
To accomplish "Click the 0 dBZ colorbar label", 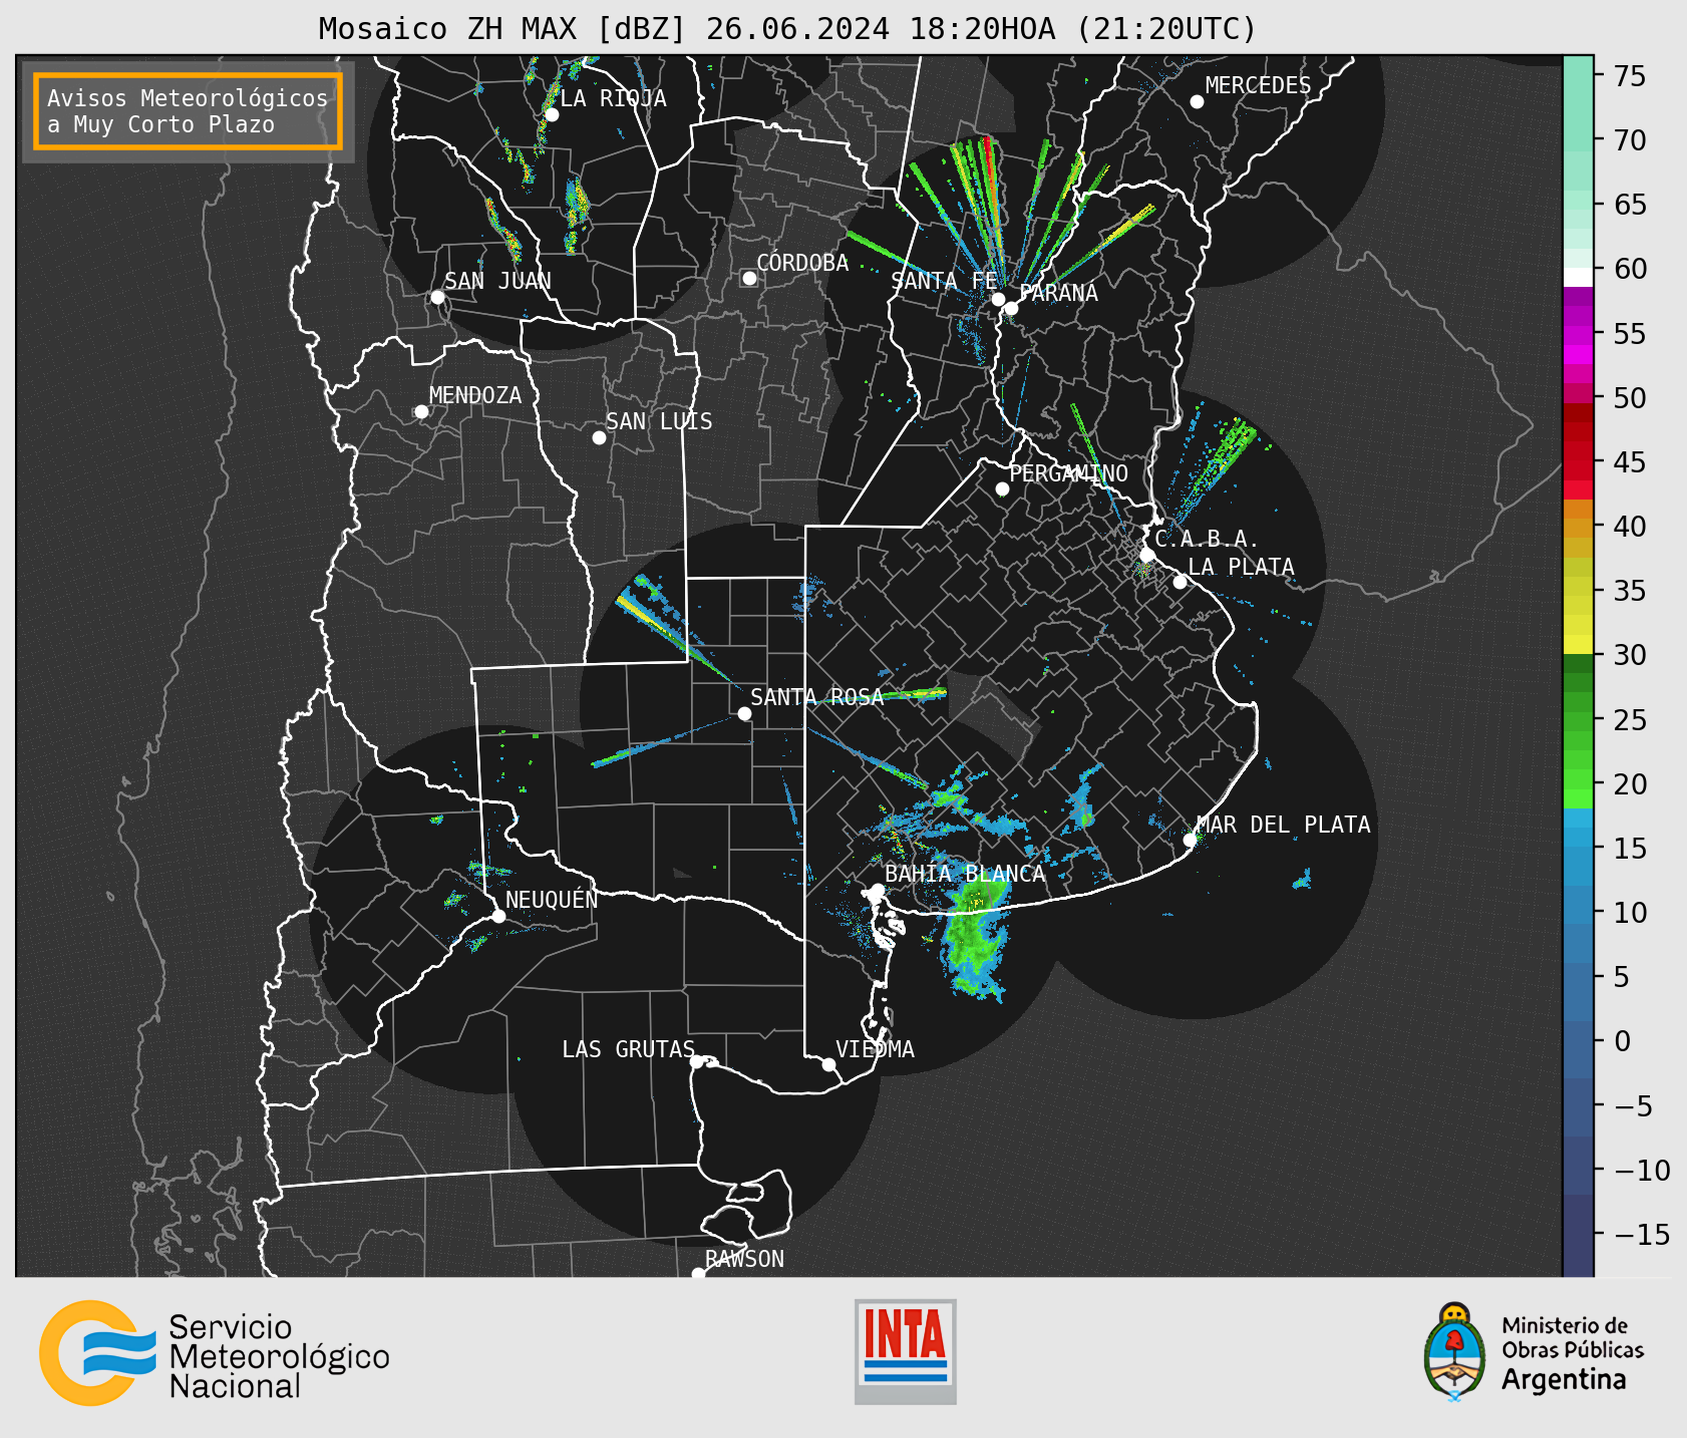I will click(1622, 1041).
